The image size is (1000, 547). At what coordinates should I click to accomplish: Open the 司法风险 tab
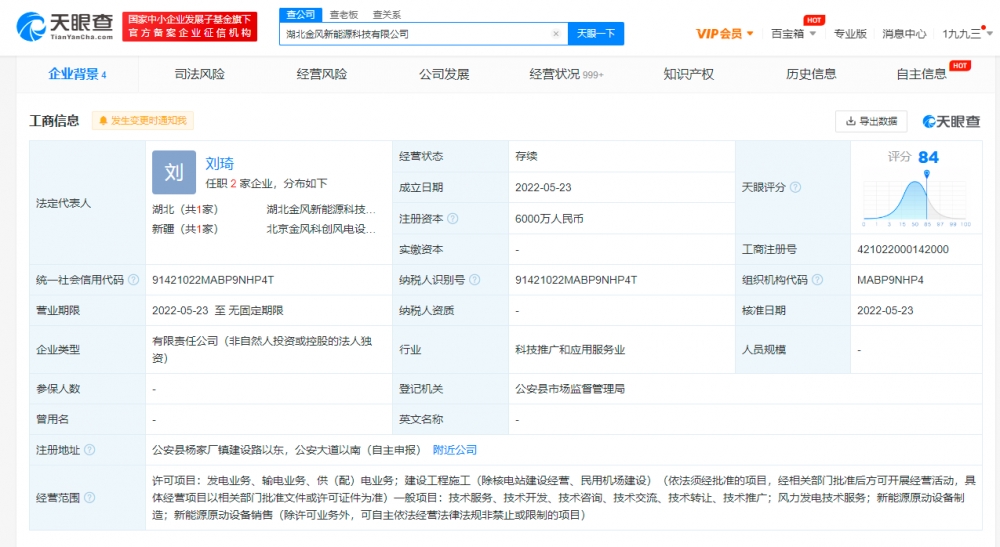tap(200, 75)
